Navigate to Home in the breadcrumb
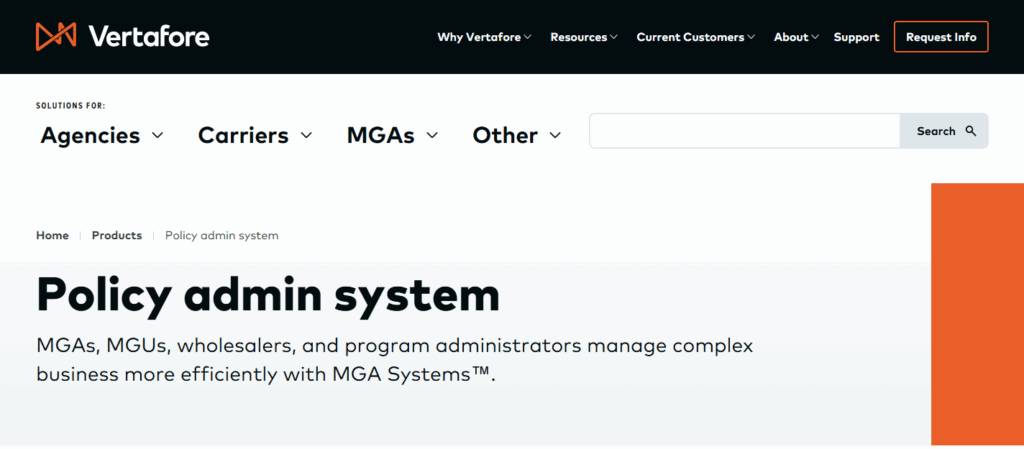The image size is (1024, 449). click(x=52, y=235)
